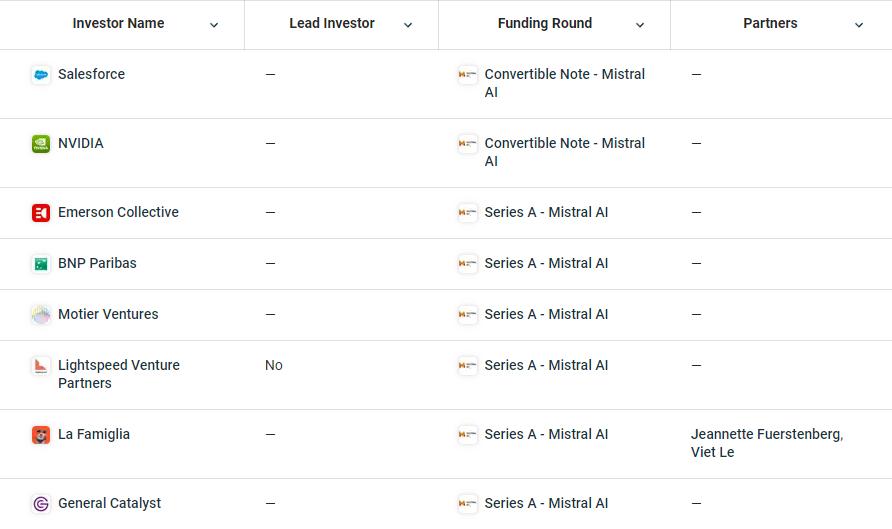The height and width of the screenshot is (529, 892).
Task: Click the La Famiglia orange logo icon
Action: tap(41, 435)
